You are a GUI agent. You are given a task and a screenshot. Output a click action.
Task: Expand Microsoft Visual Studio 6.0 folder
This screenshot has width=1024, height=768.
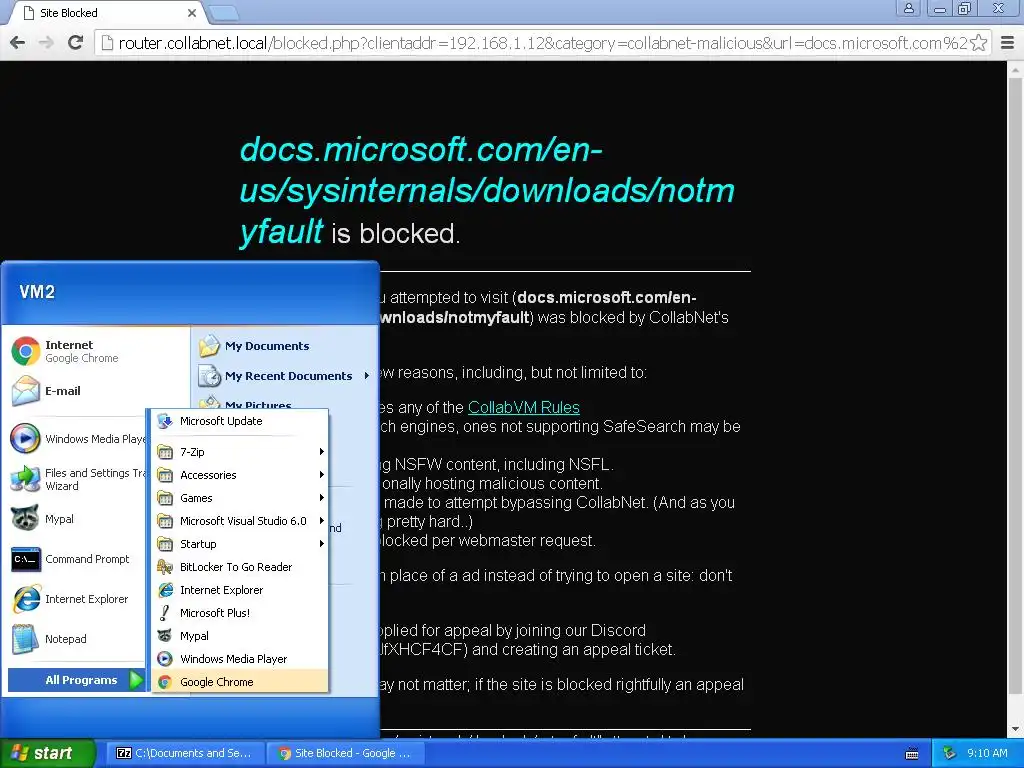pyautogui.click(x=240, y=521)
